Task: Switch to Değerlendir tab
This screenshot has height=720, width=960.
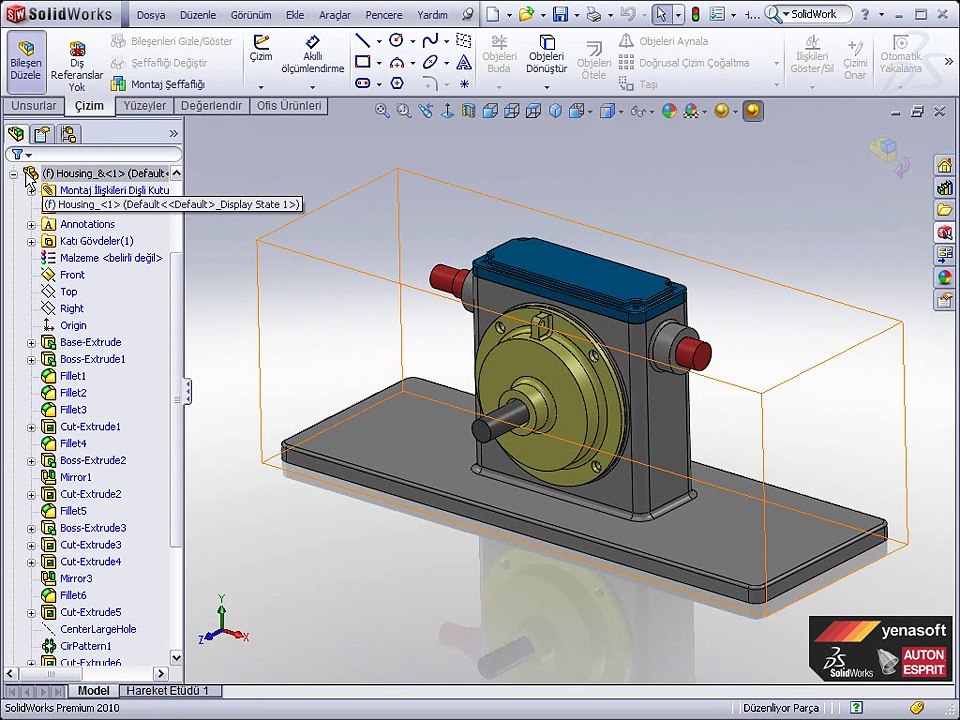Action: (211, 106)
